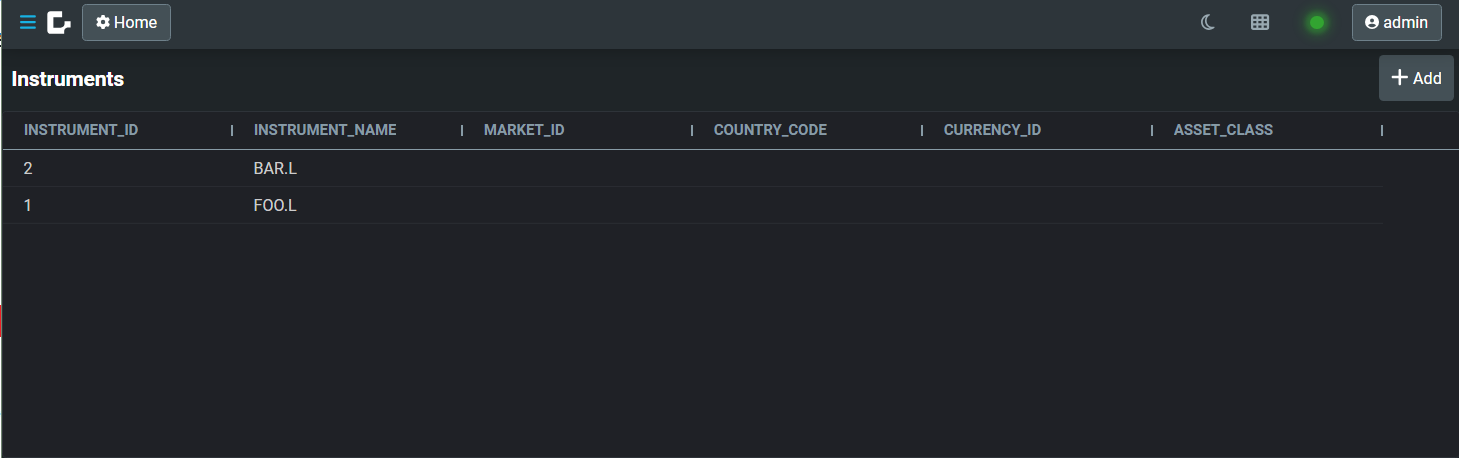Screen dimensions: 1459x458
Task: Click the Instruments page title
Action: coord(68,79)
